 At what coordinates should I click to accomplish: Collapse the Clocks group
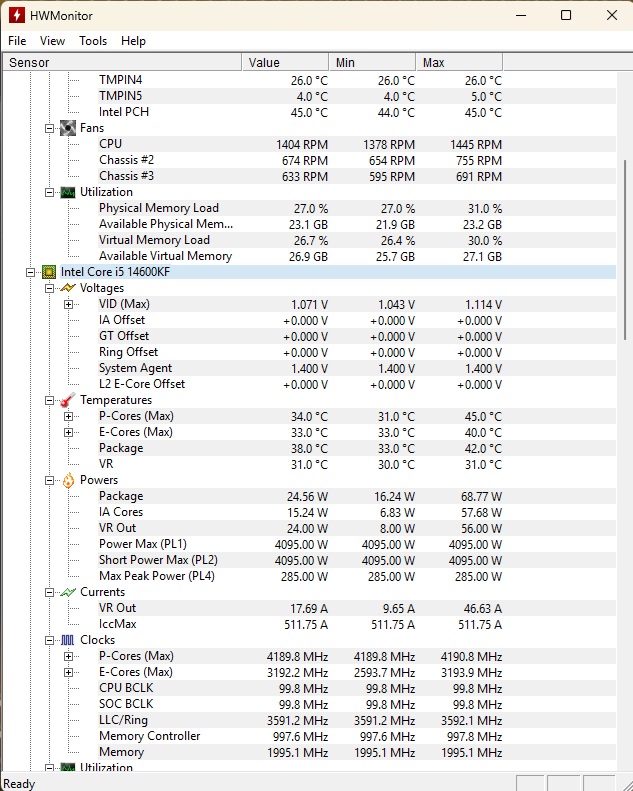tap(49, 640)
